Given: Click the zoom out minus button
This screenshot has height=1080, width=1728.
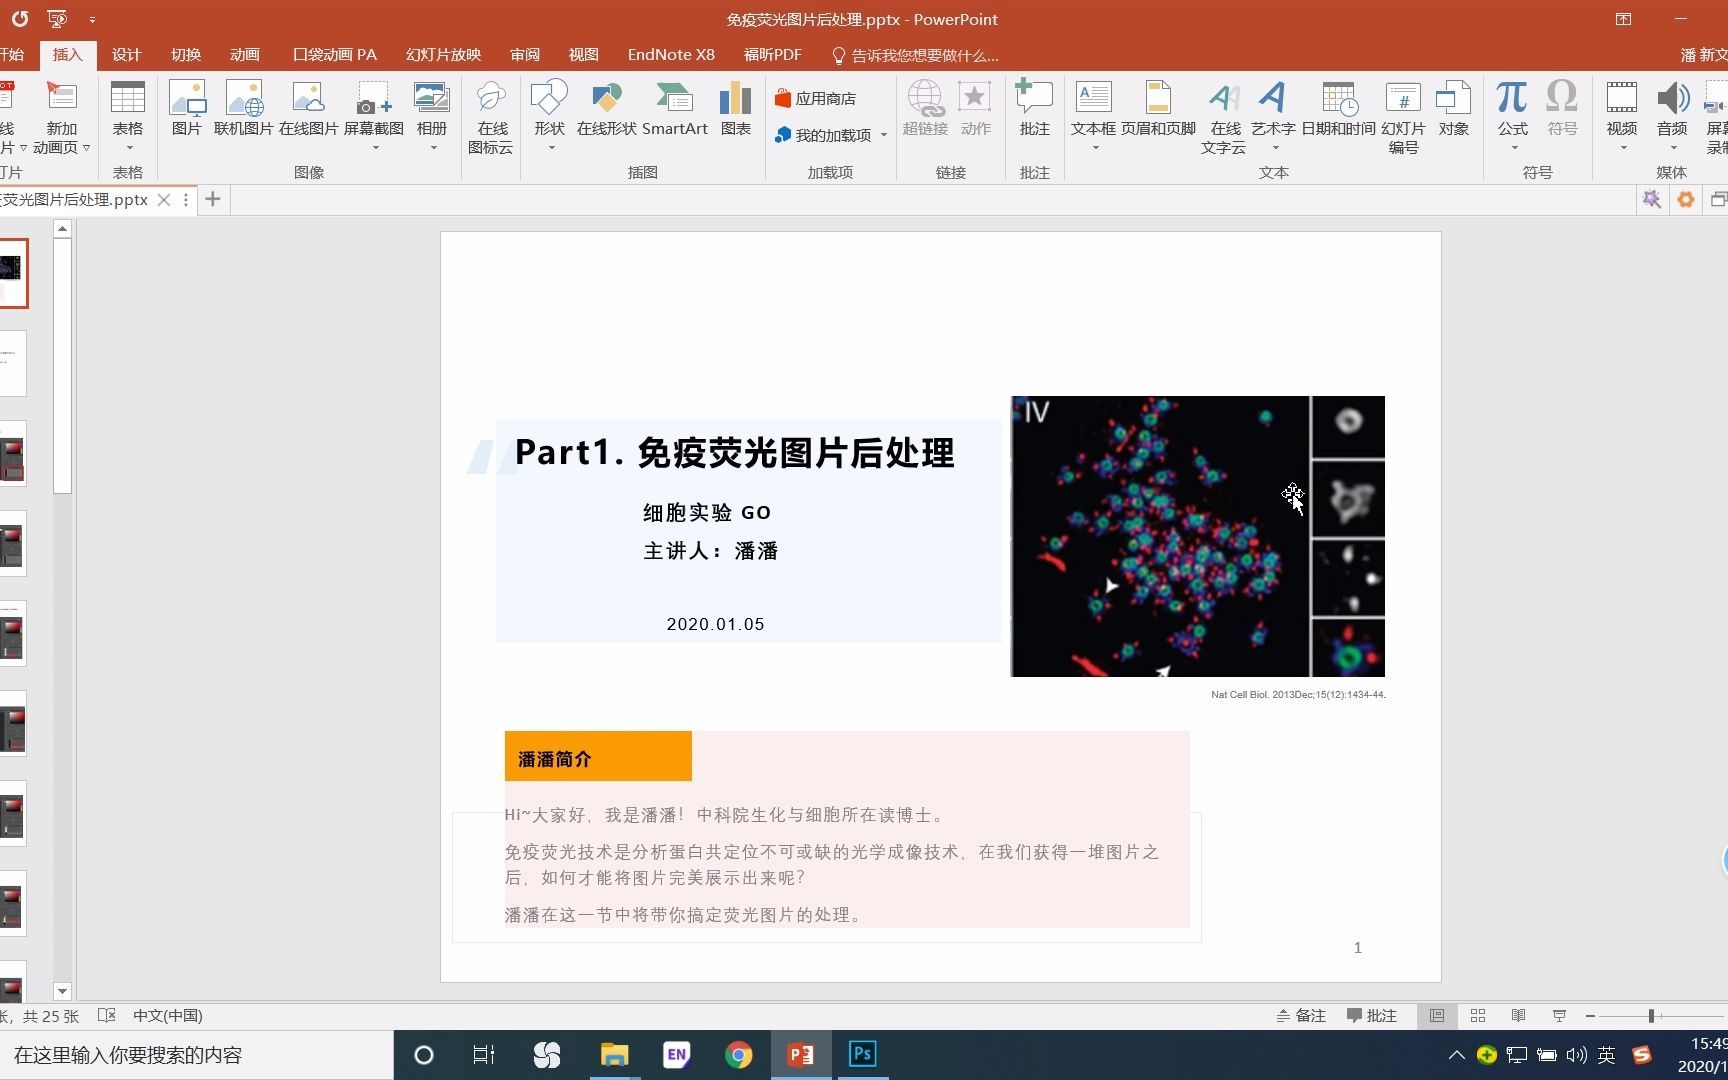Looking at the screenshot, I should [1590, 1016].
